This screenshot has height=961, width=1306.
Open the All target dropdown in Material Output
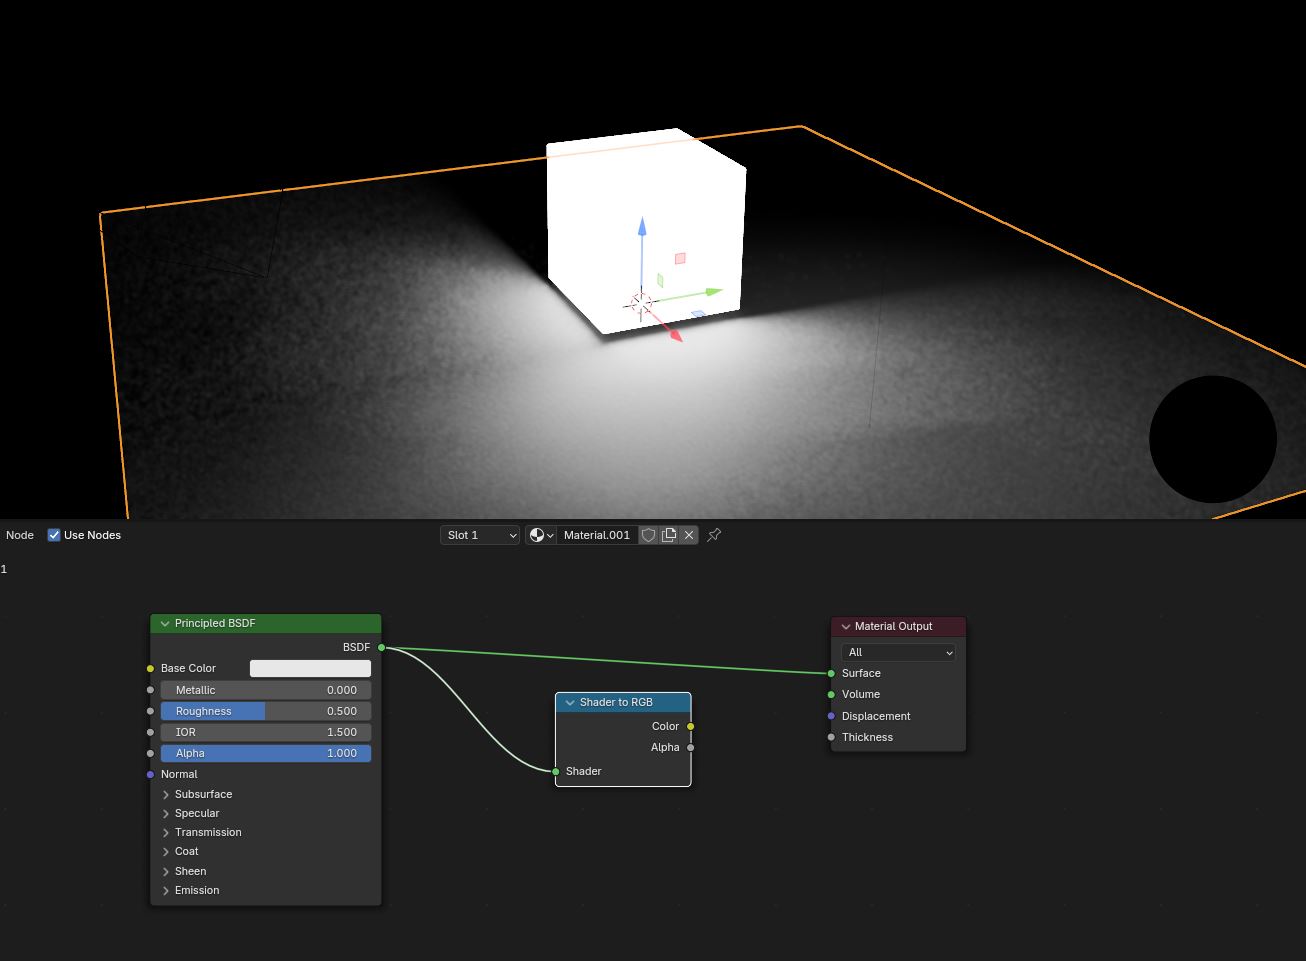898,652
